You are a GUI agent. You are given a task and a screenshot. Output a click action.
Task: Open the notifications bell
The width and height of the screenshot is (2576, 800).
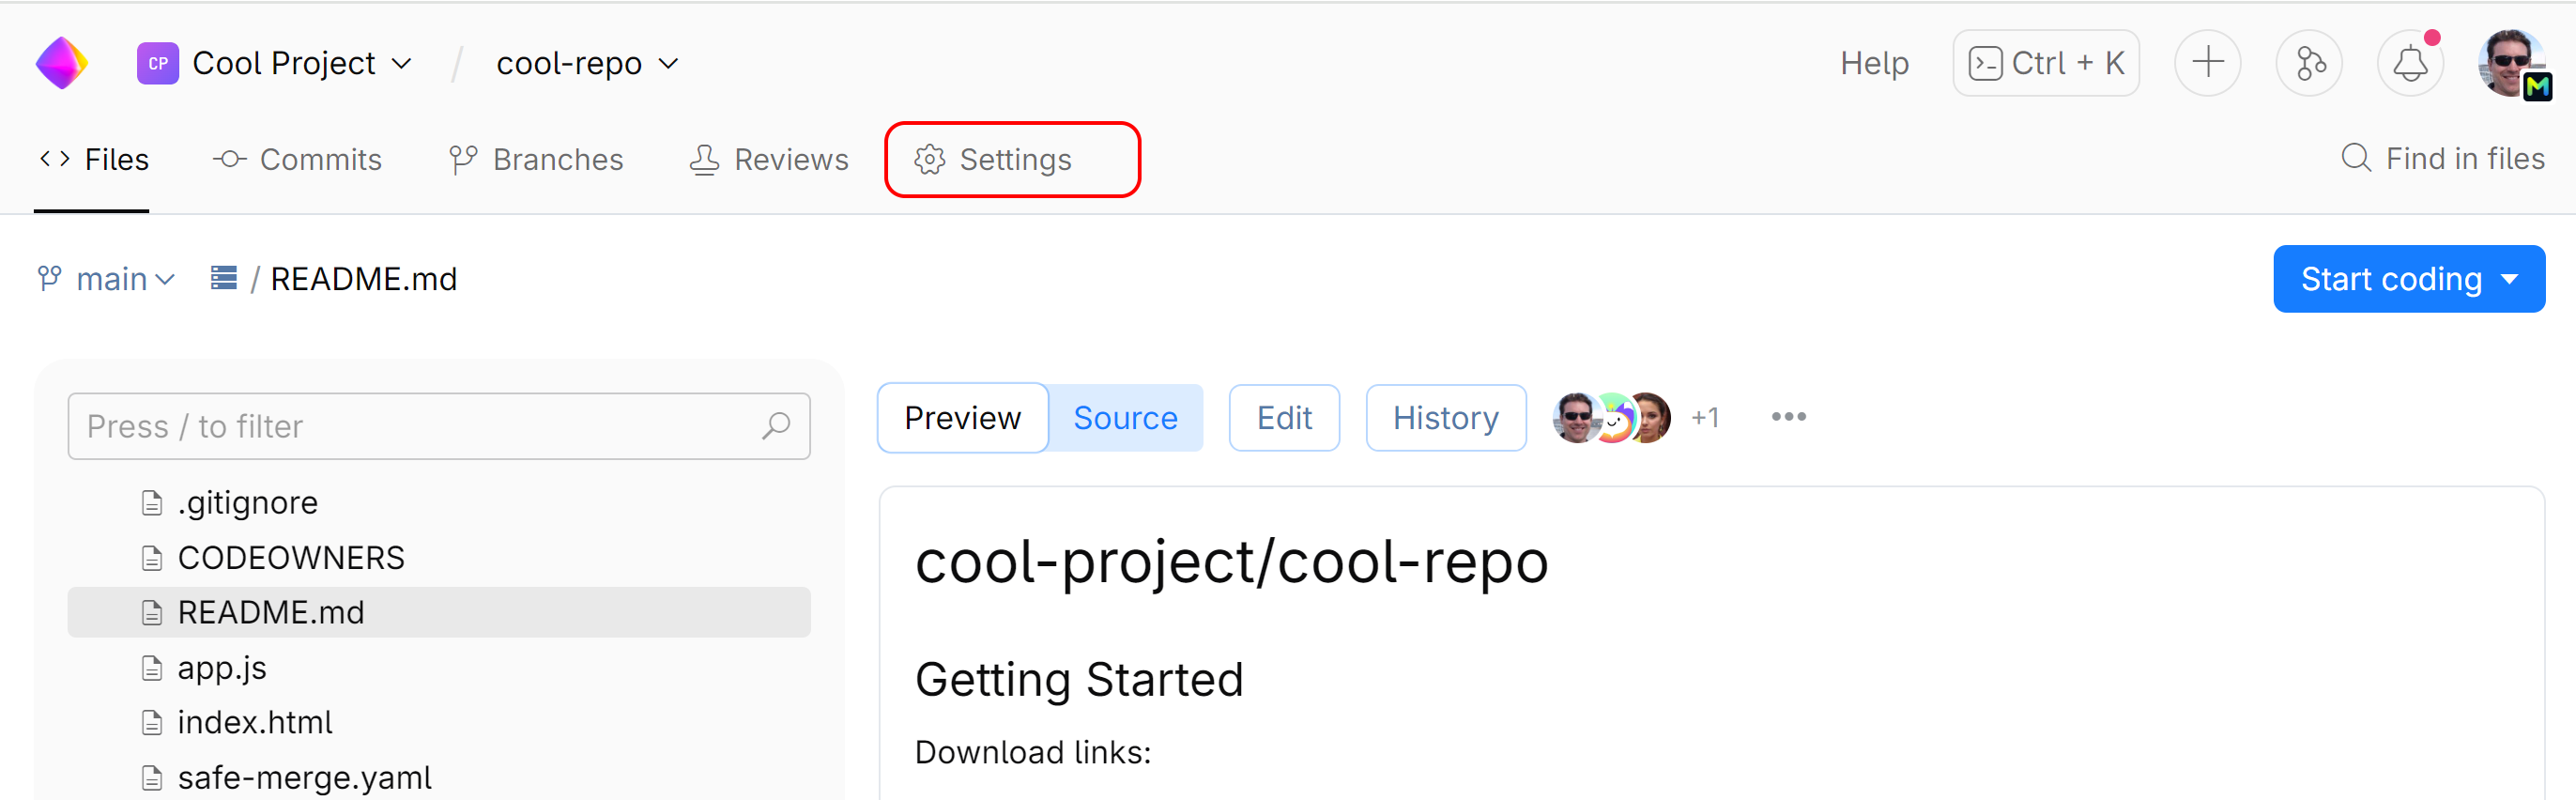(2410, 62)
